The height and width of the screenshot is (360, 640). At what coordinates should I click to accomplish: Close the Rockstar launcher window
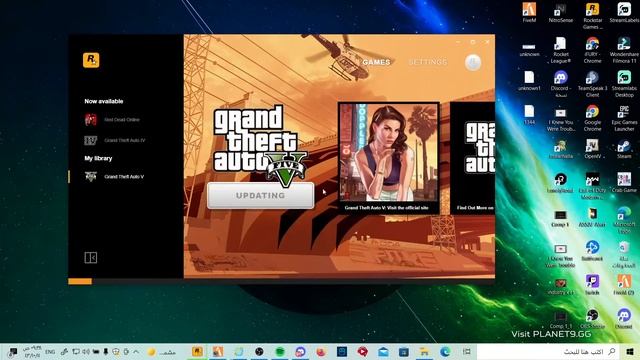tap(487, 42)
